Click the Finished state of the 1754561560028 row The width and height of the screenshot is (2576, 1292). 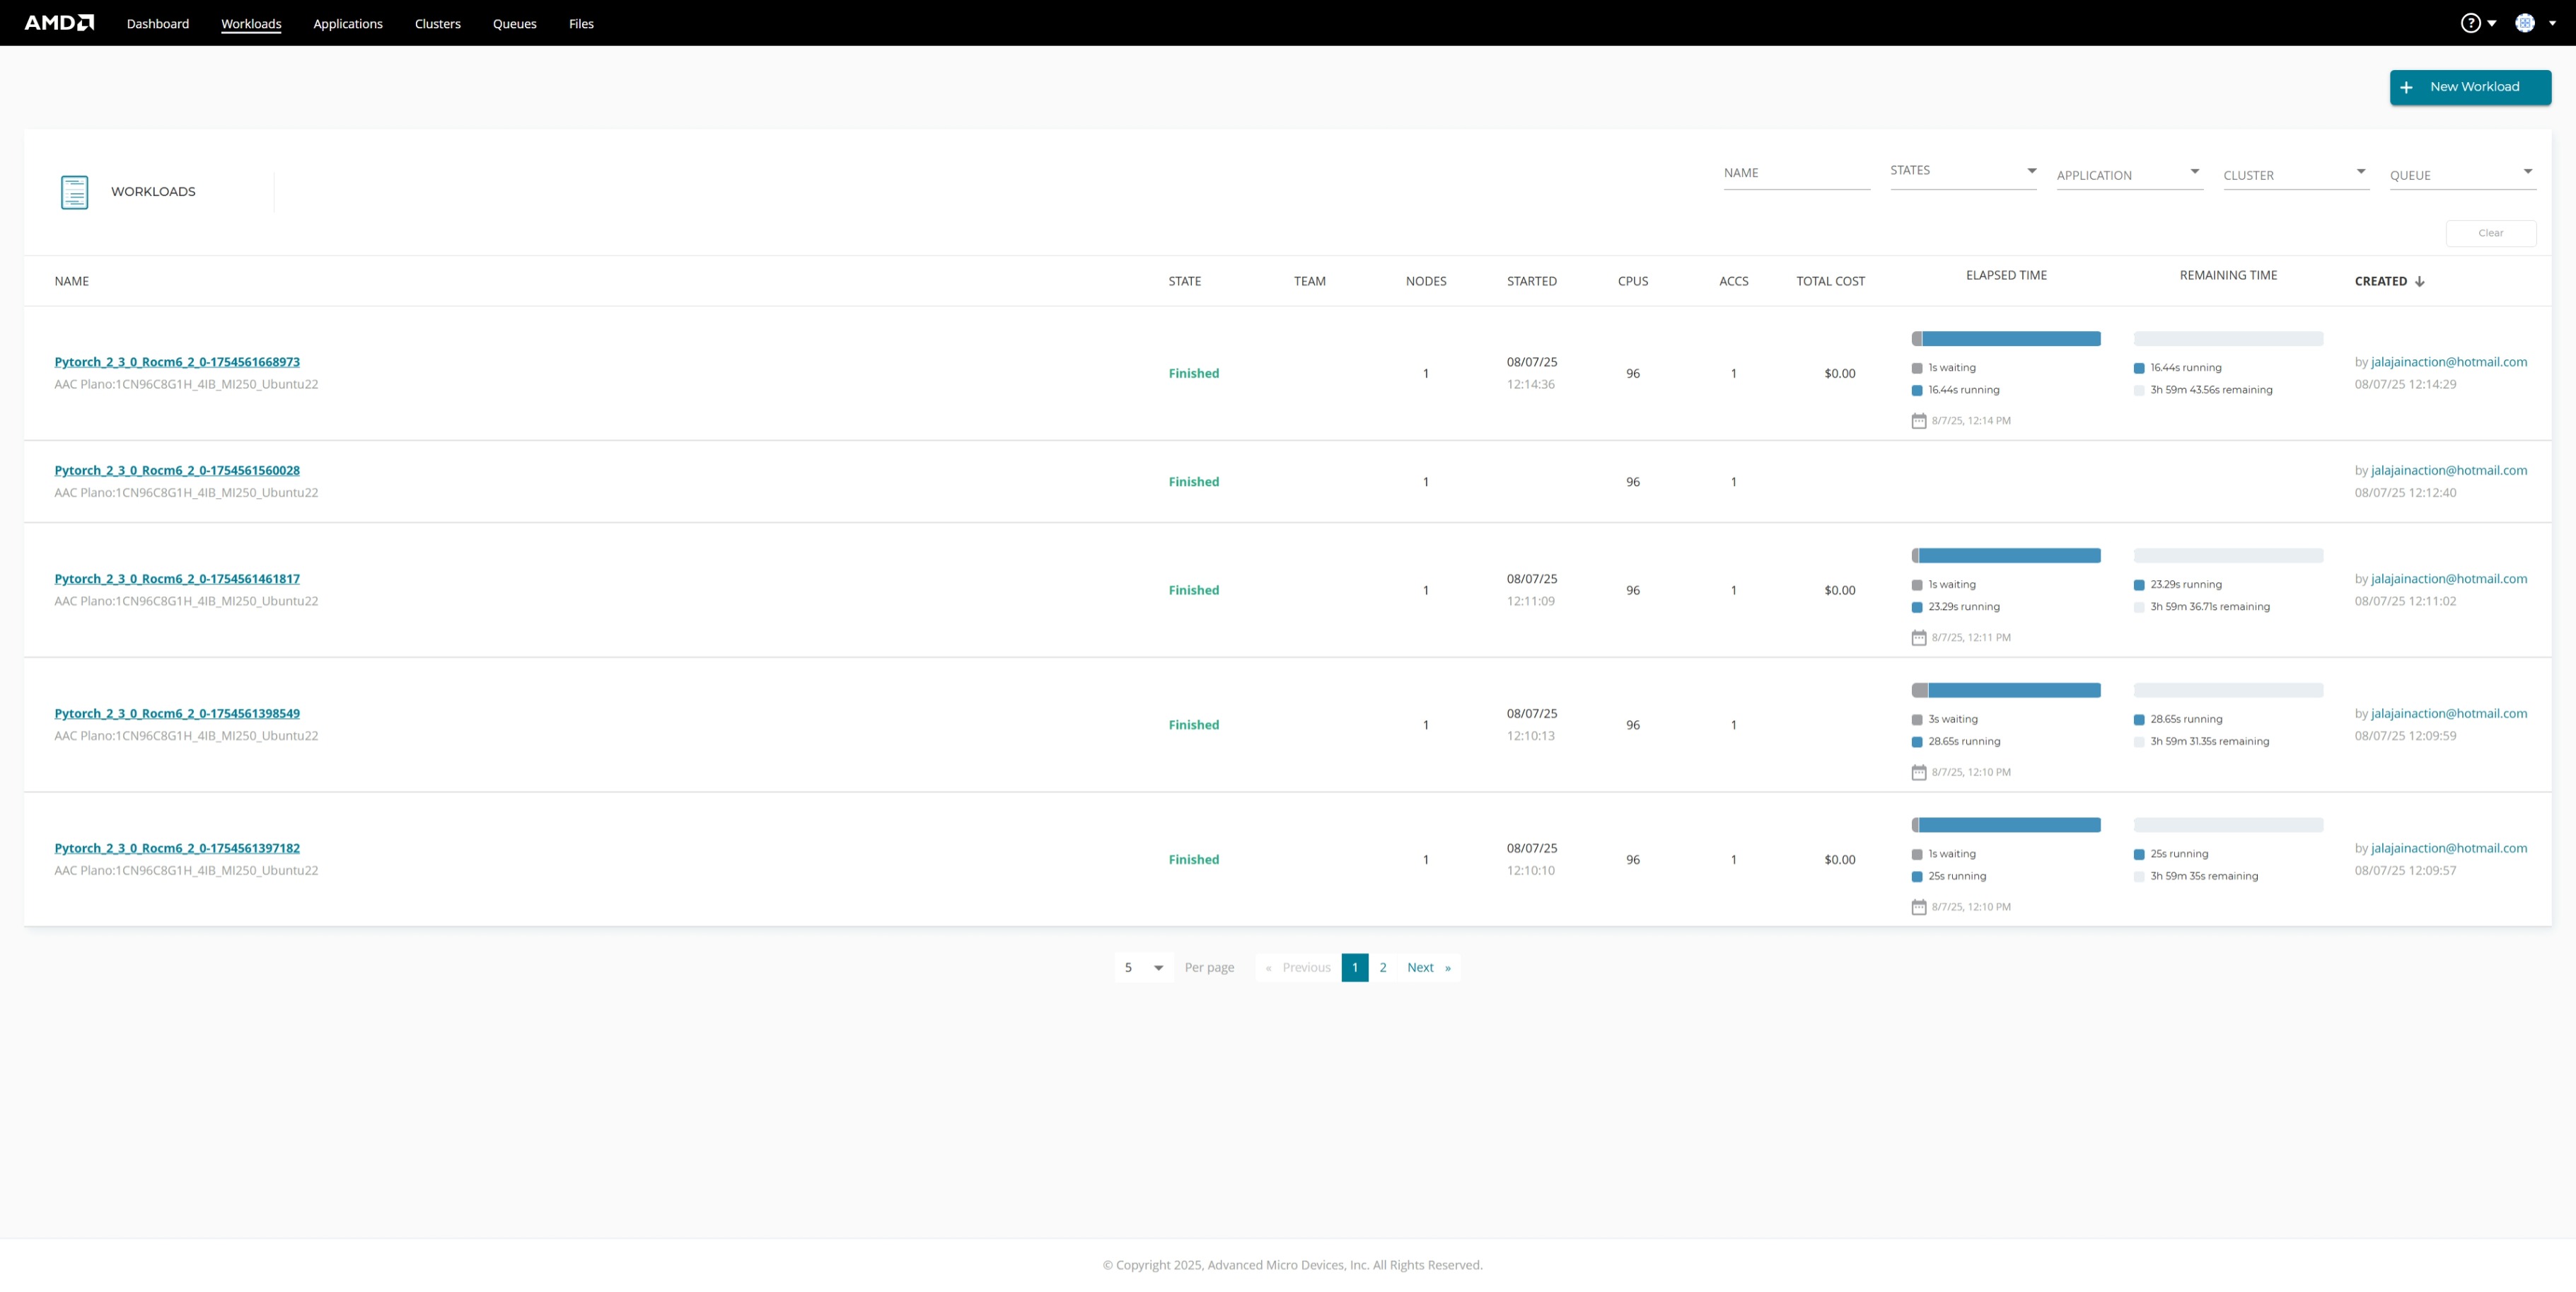(1193, 482)
